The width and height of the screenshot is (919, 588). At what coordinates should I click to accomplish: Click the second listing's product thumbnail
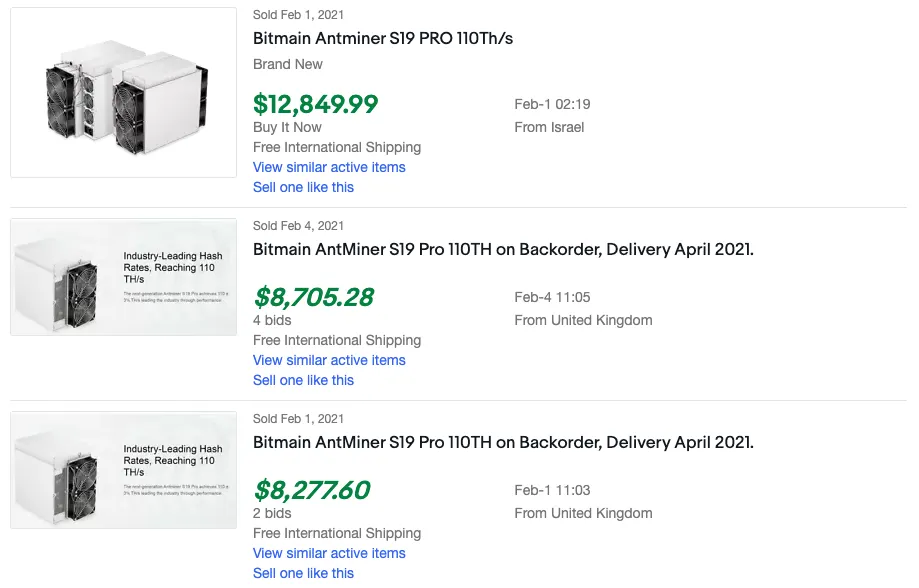point(123,276)
